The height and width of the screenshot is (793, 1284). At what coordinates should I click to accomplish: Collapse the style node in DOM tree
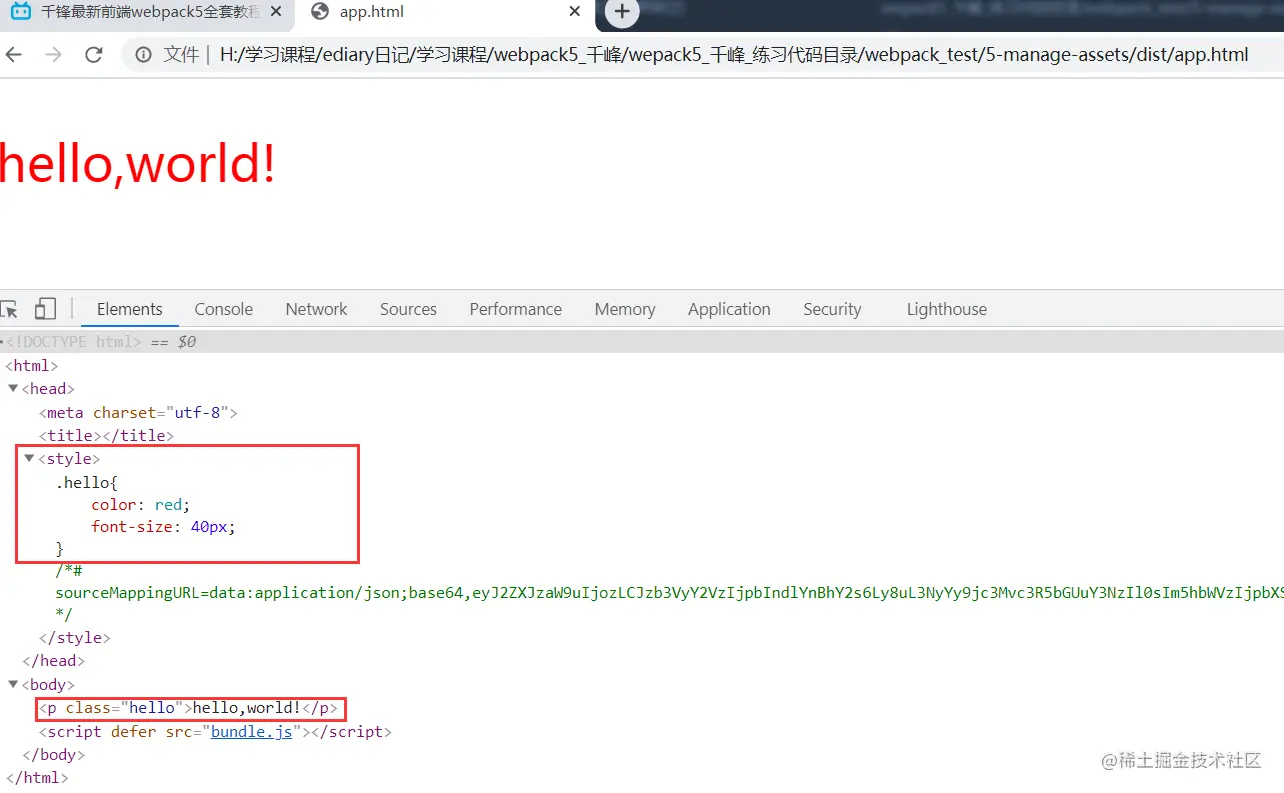pos(29,458)
